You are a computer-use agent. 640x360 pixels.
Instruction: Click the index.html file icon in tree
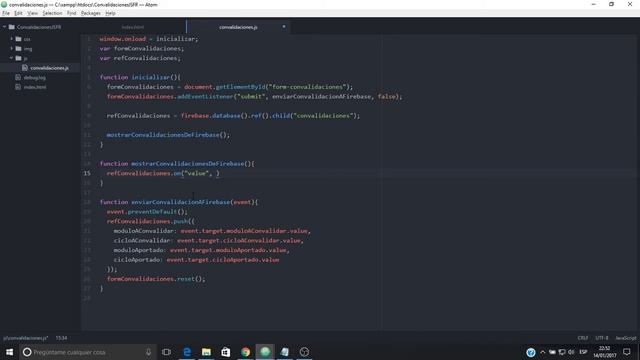pyautogui.click(x=18, y=87)
